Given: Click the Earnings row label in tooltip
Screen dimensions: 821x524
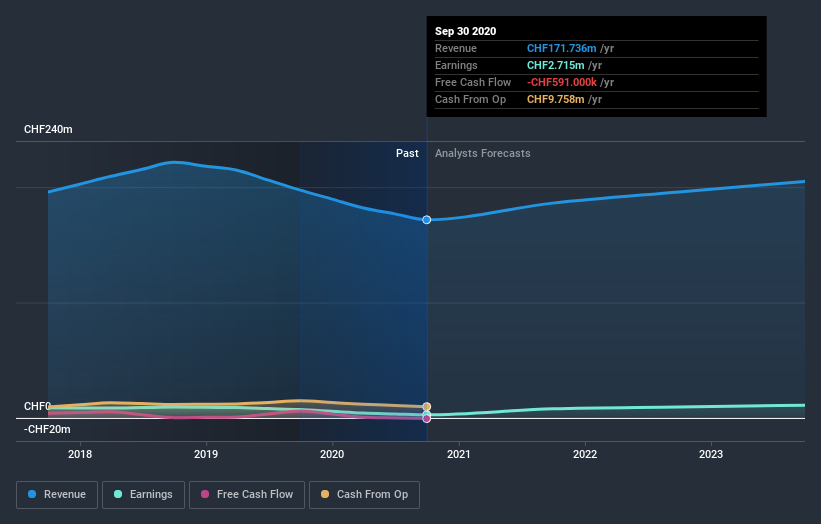Looking at the screenshot, I should 456,65.
